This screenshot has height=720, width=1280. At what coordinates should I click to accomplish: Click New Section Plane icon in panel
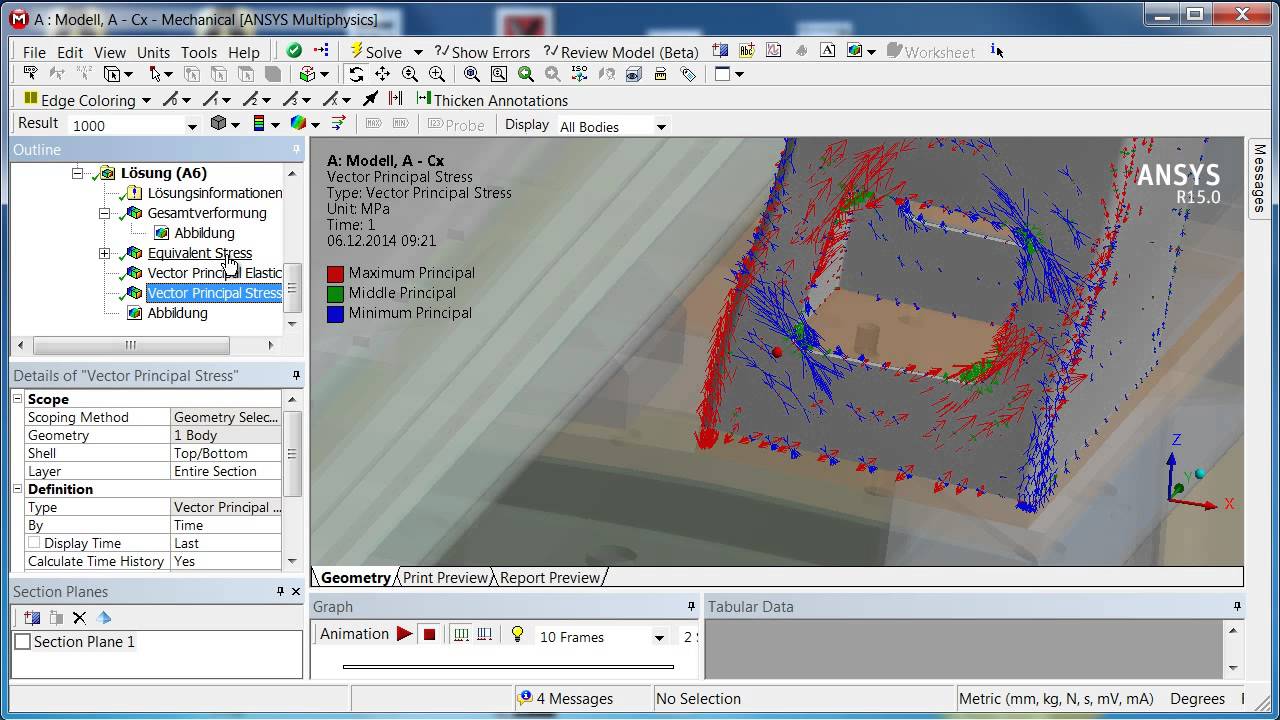click(32, 618)
